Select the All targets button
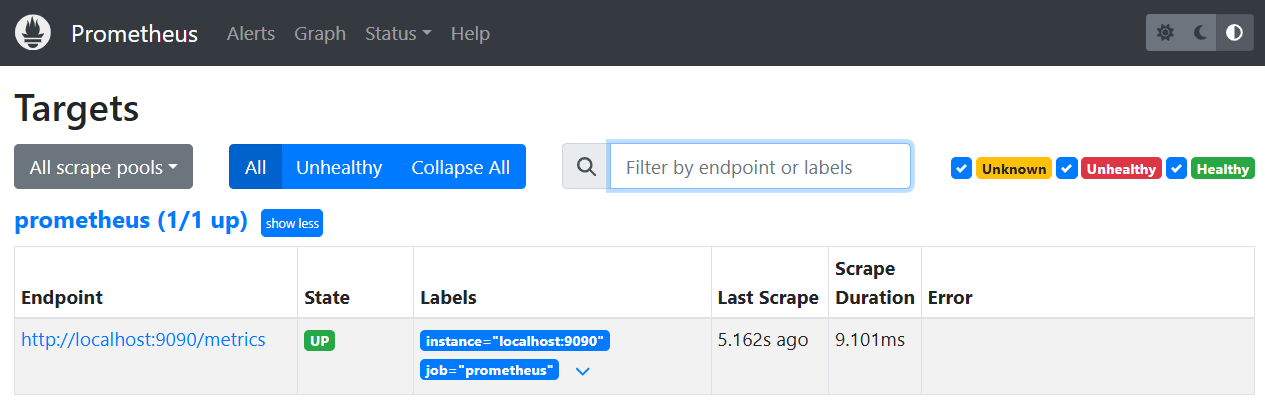Image resolution: width=1265 pixels, height=403 pixels. tap(255, 167)
